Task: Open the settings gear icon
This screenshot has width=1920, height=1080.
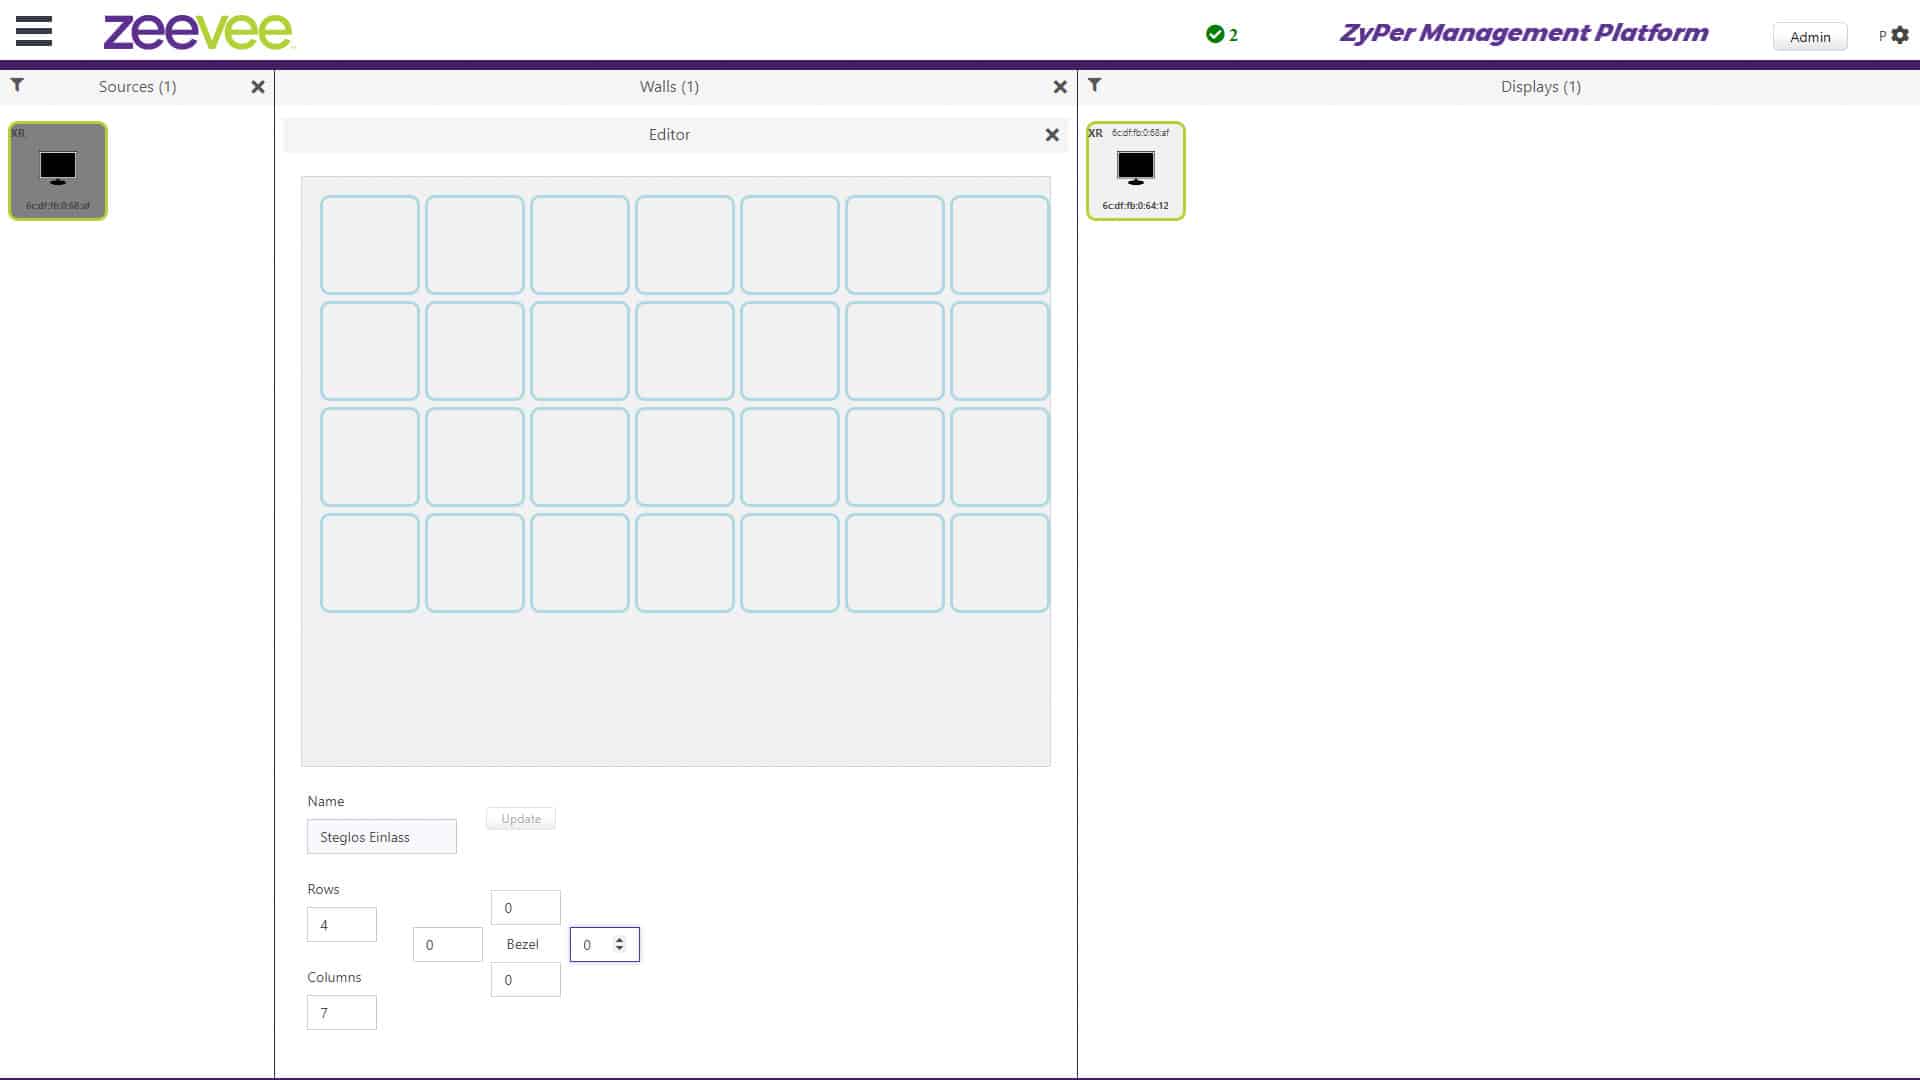Action: point(1900,35)
